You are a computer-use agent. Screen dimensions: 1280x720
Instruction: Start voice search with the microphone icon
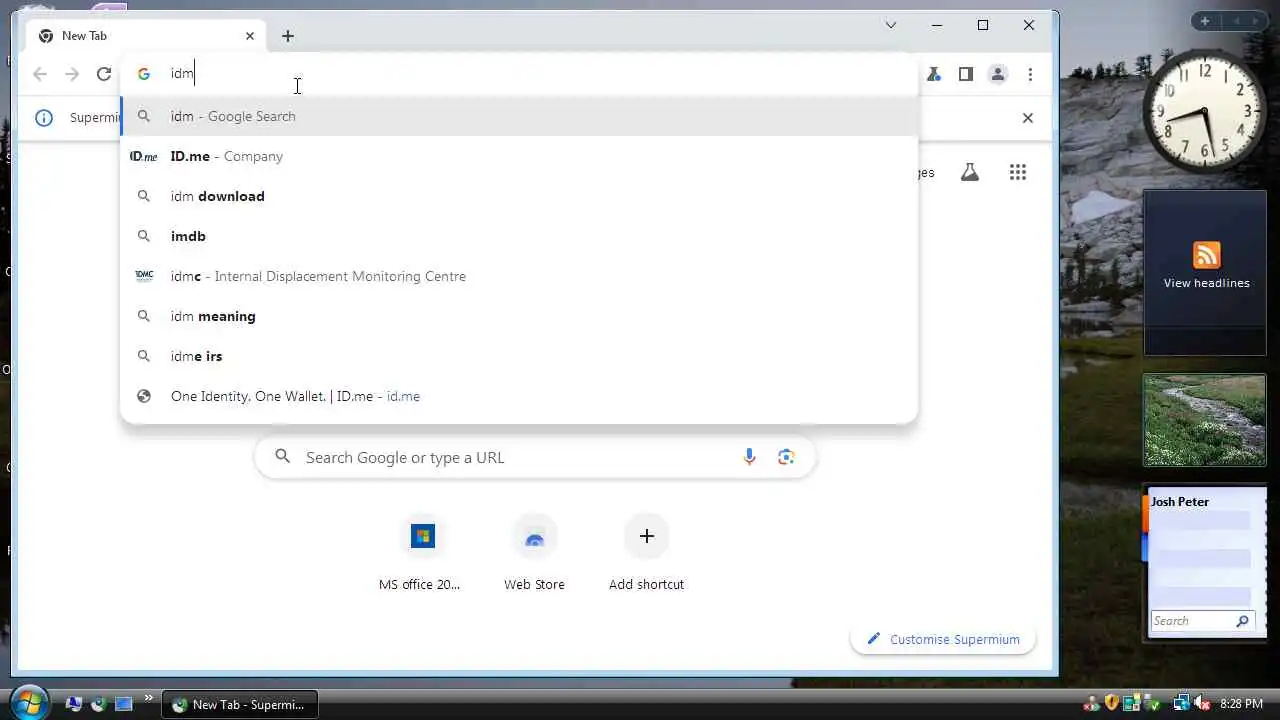pos(749,457)
